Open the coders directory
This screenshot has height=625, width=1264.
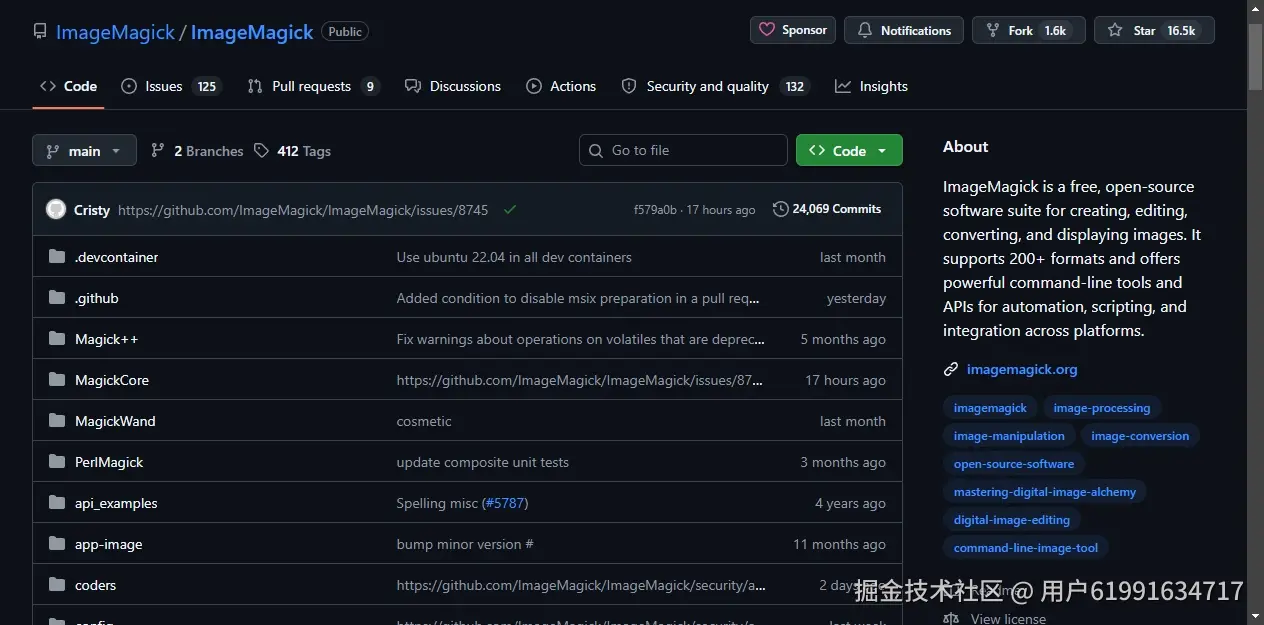click(96, 585)
